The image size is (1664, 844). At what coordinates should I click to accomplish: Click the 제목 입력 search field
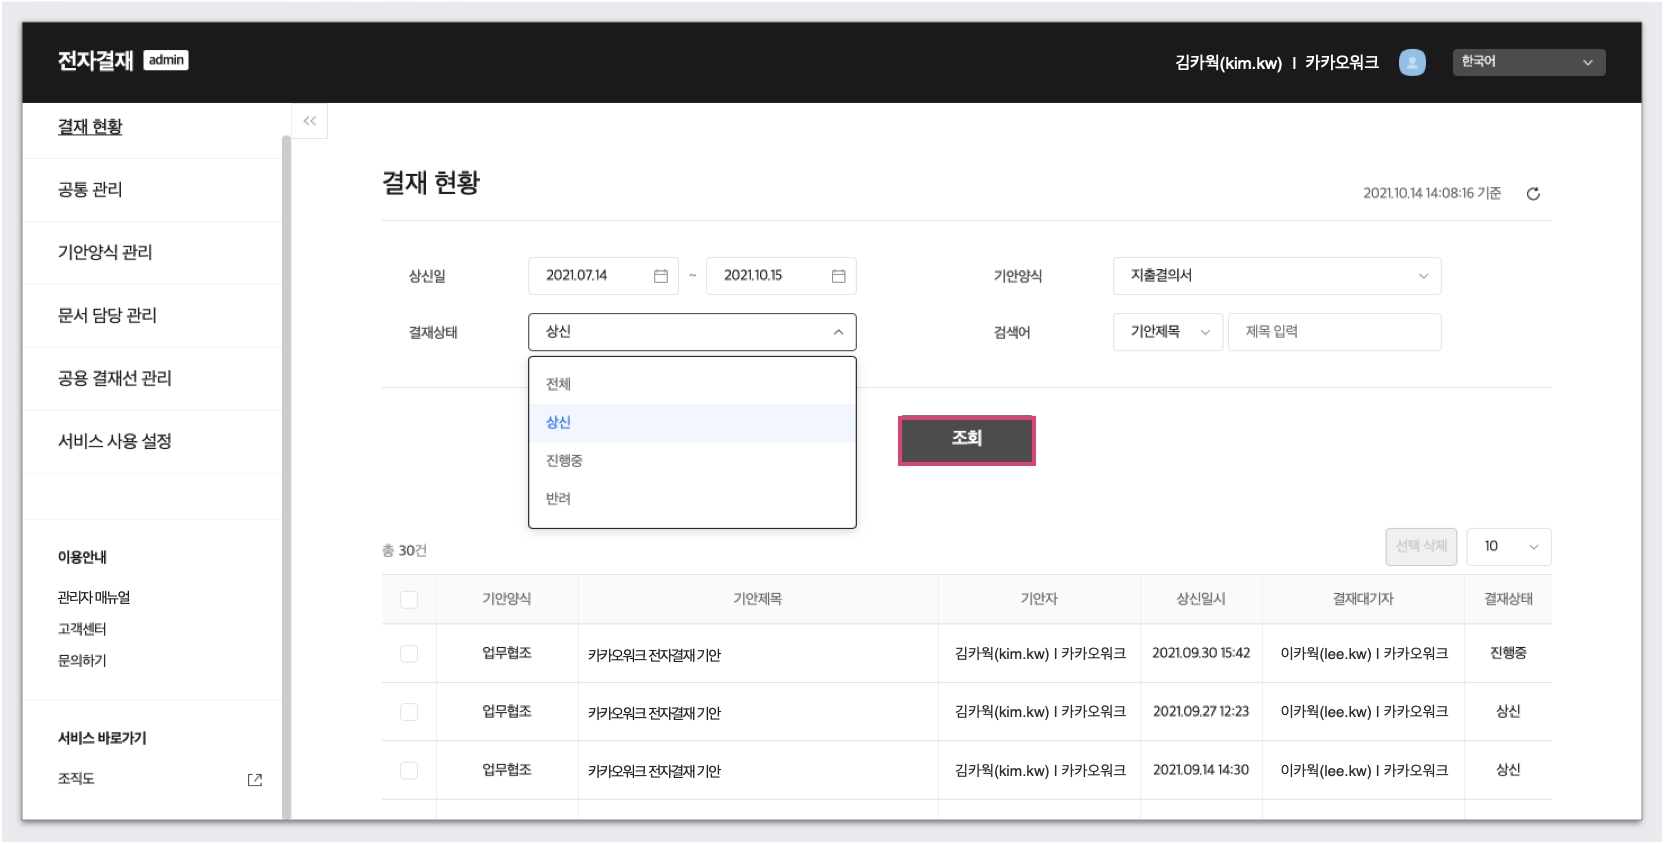tap(1334, 332)
